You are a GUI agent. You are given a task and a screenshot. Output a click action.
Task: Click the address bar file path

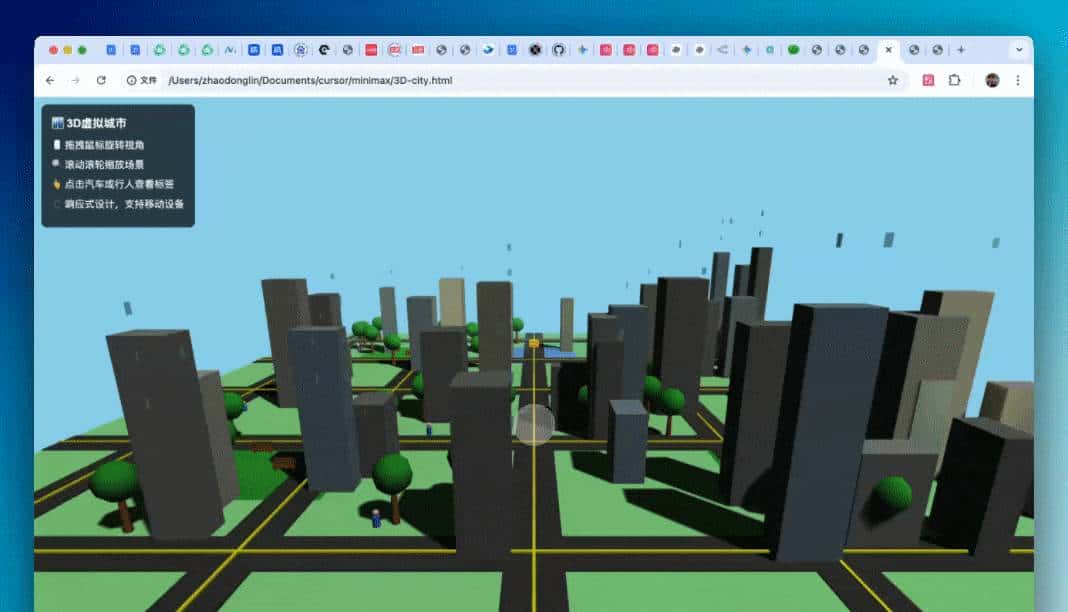pos(310,80)
